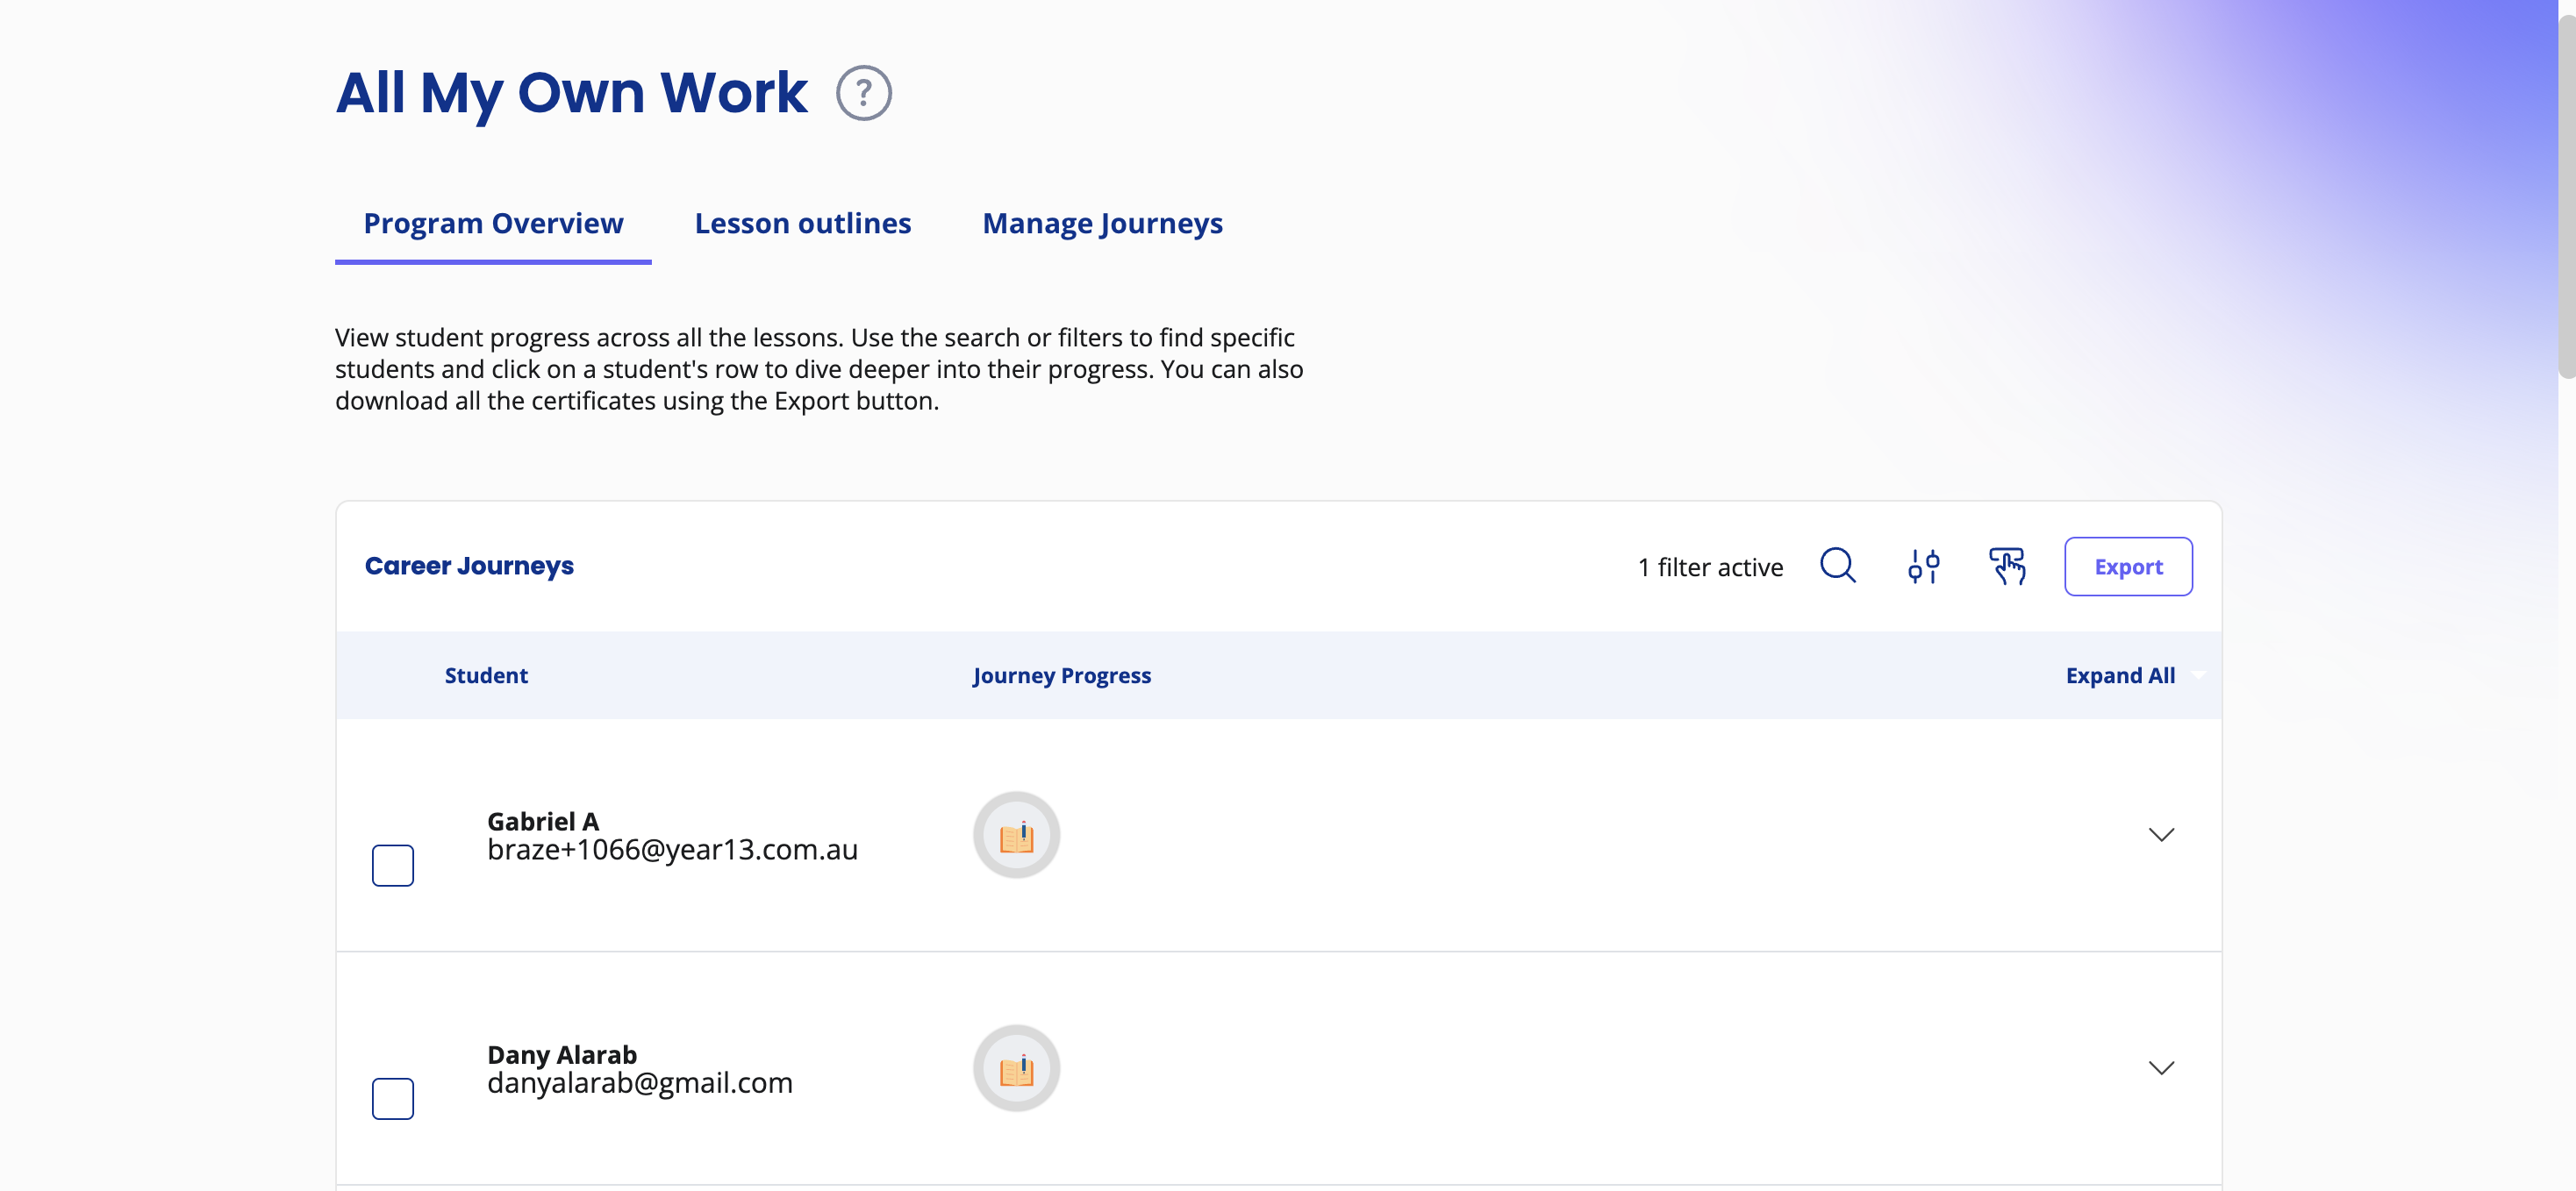Image resolution: width=2576 pixels, height=1191 pixels.
Task: Open the filter sliders icon
Action: [x=1923, y=566]
